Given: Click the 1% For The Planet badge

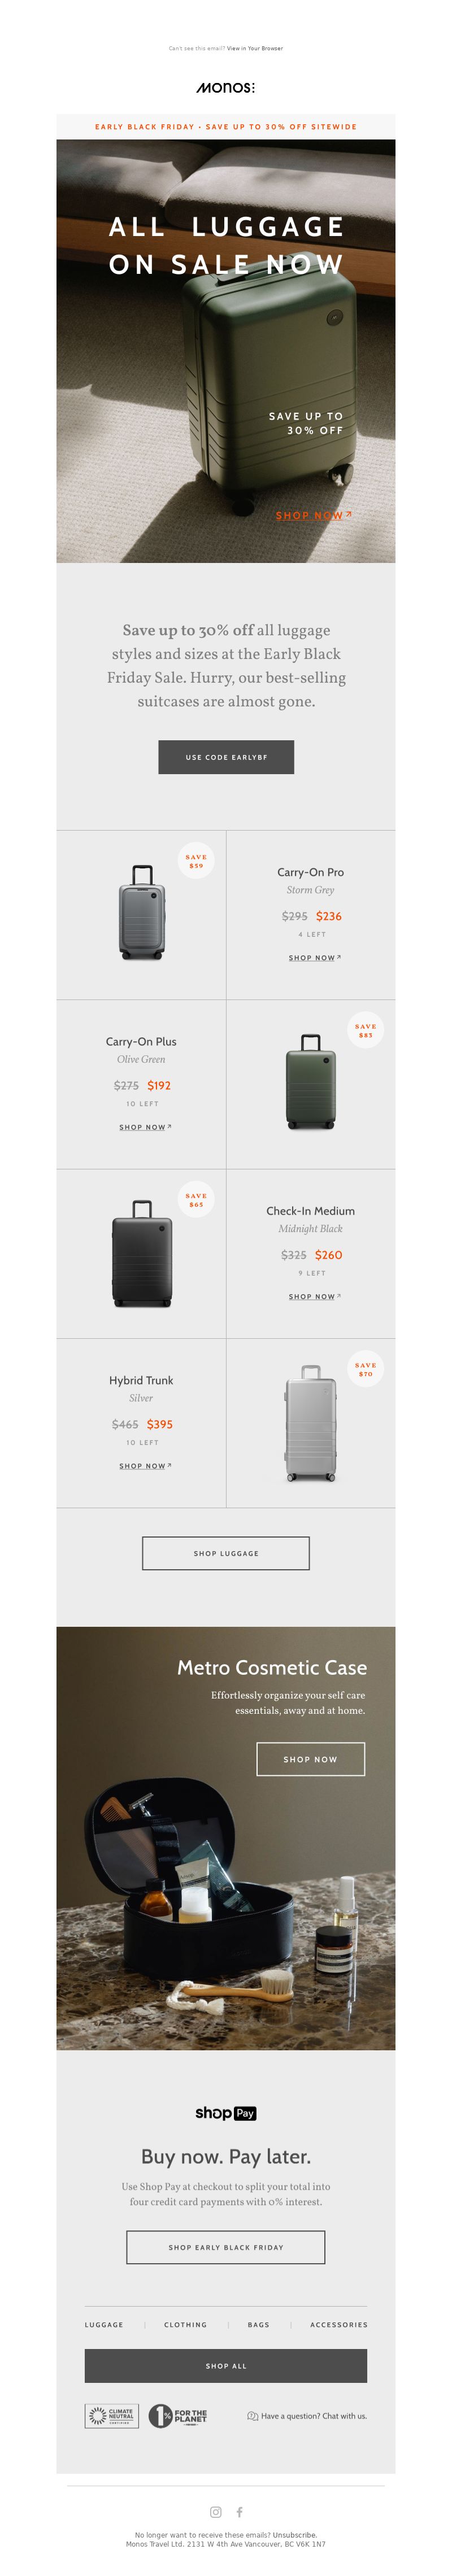Looking at the screenshot, I should click(x=178, y=2415).
